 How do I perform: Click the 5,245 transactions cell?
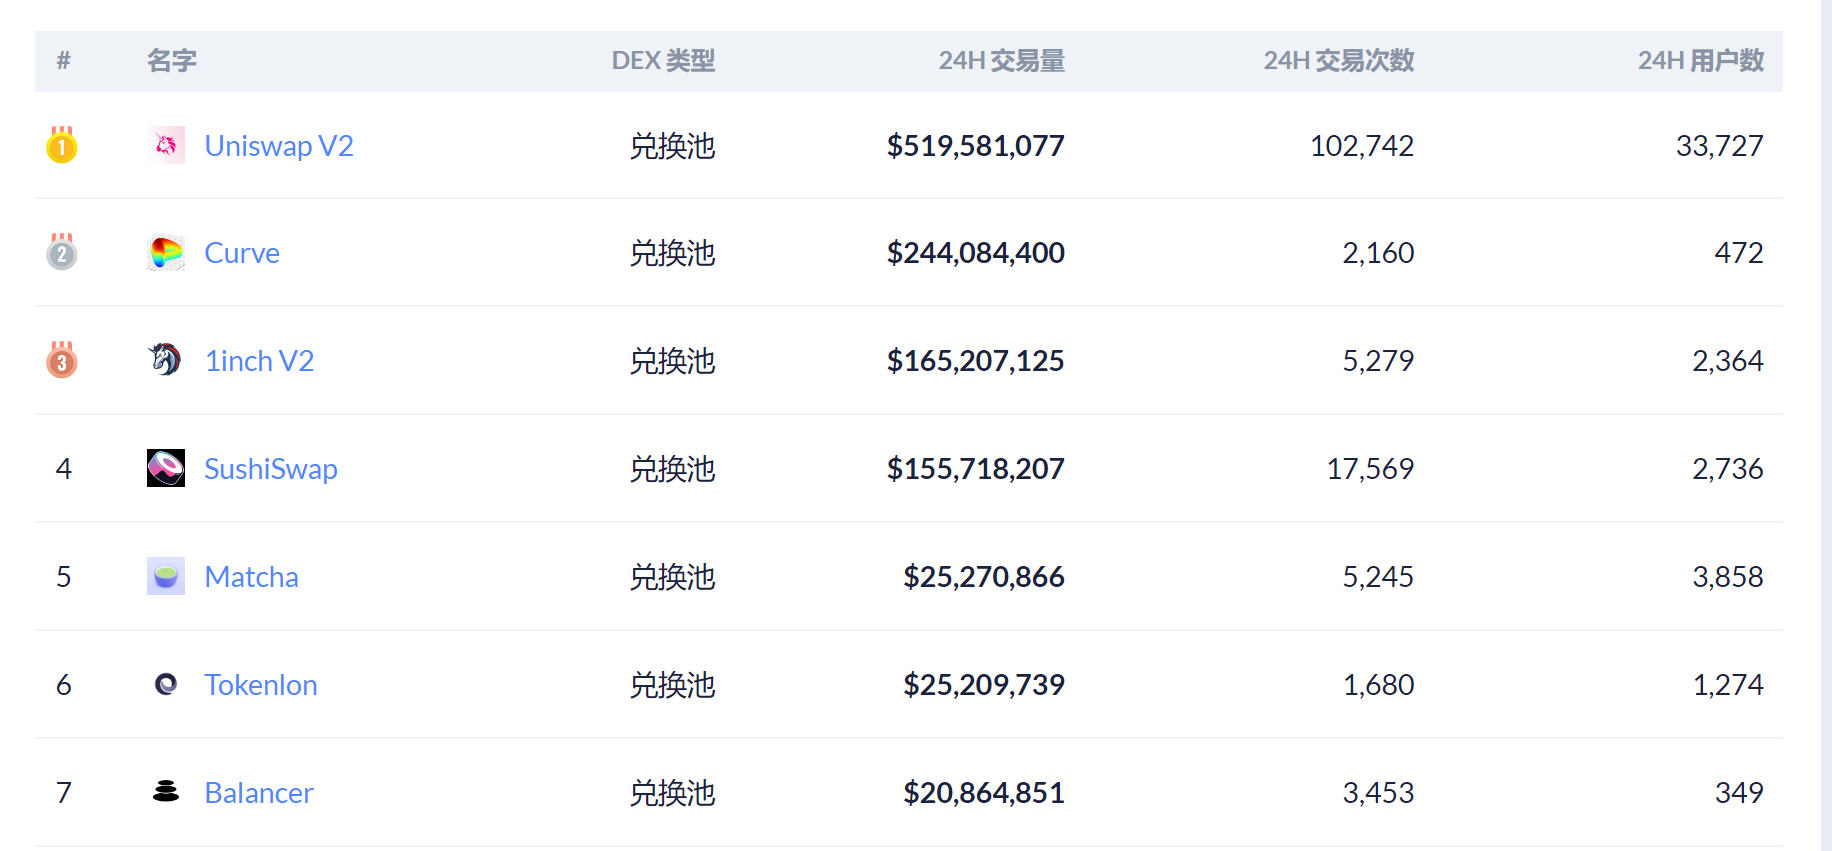click(x=1378, y=577)
